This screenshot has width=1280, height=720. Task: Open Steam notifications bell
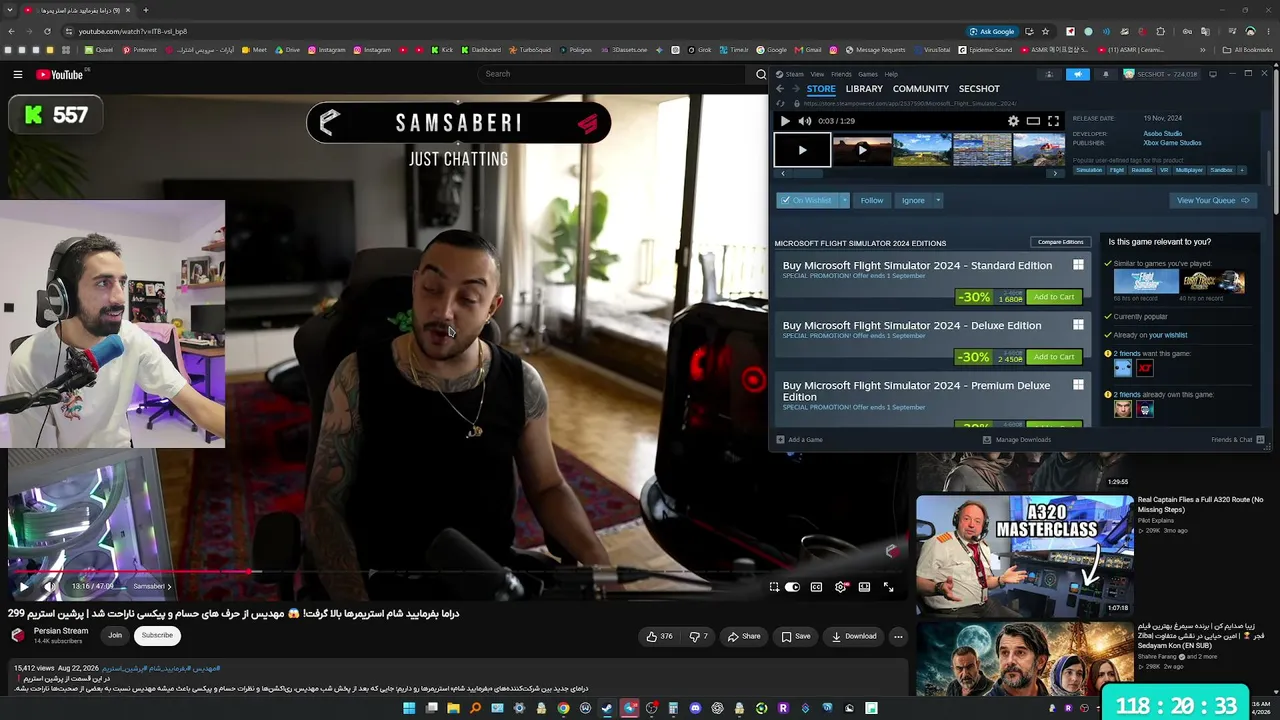tap(1105, 74)
